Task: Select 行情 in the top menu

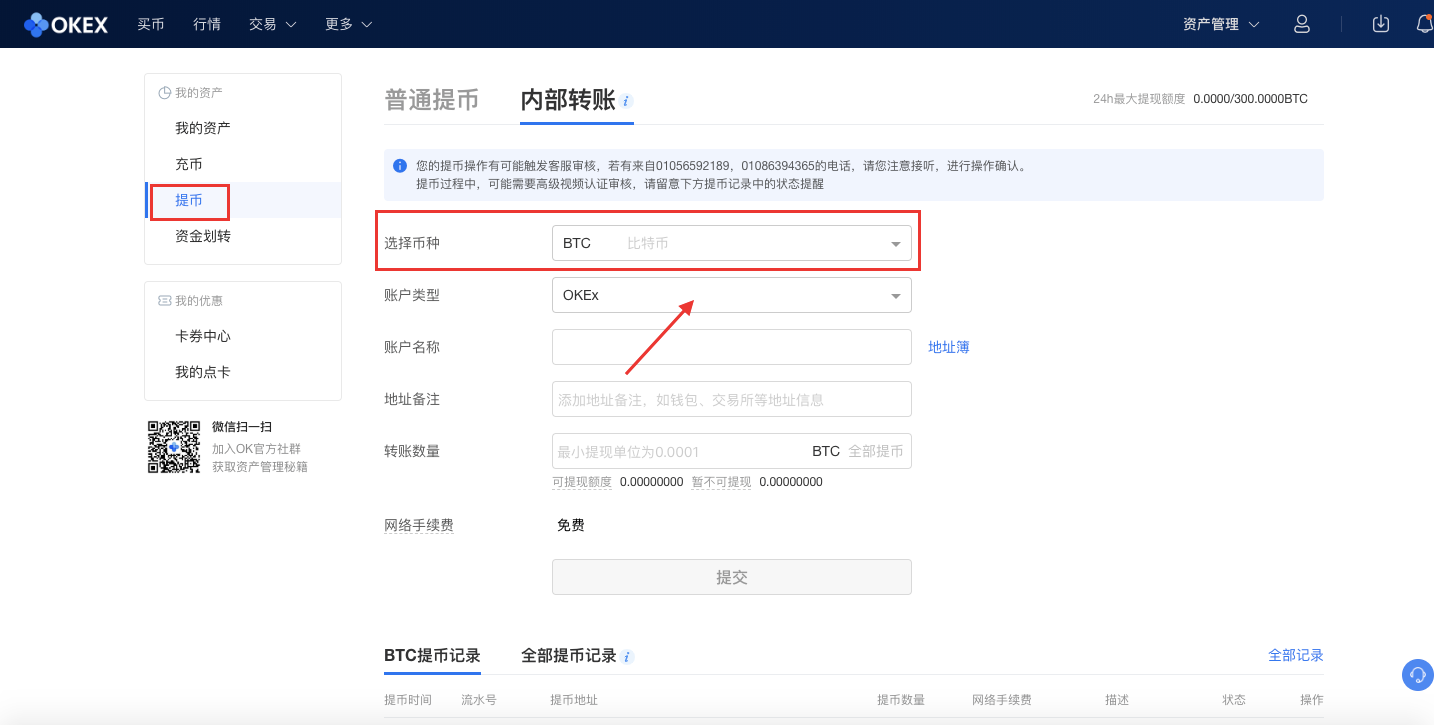Action: [x=206, y=23]
